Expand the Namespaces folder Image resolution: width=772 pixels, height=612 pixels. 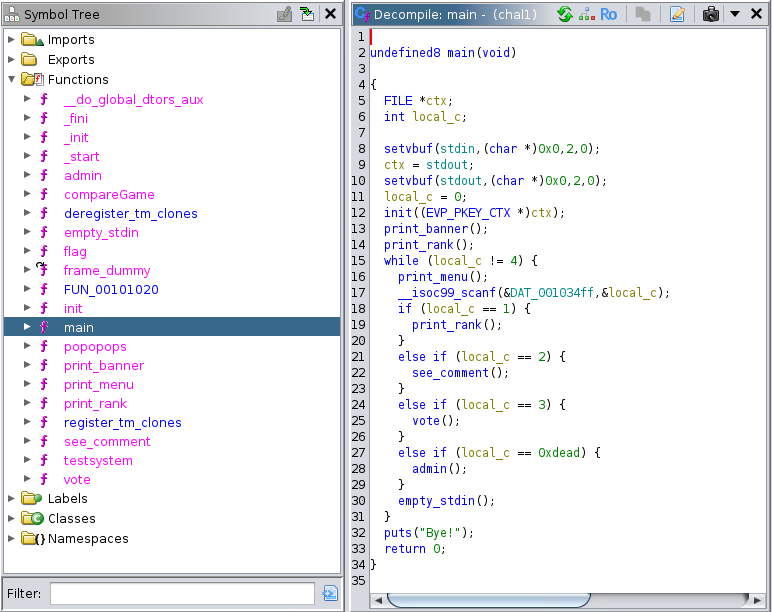coord(11,539)
